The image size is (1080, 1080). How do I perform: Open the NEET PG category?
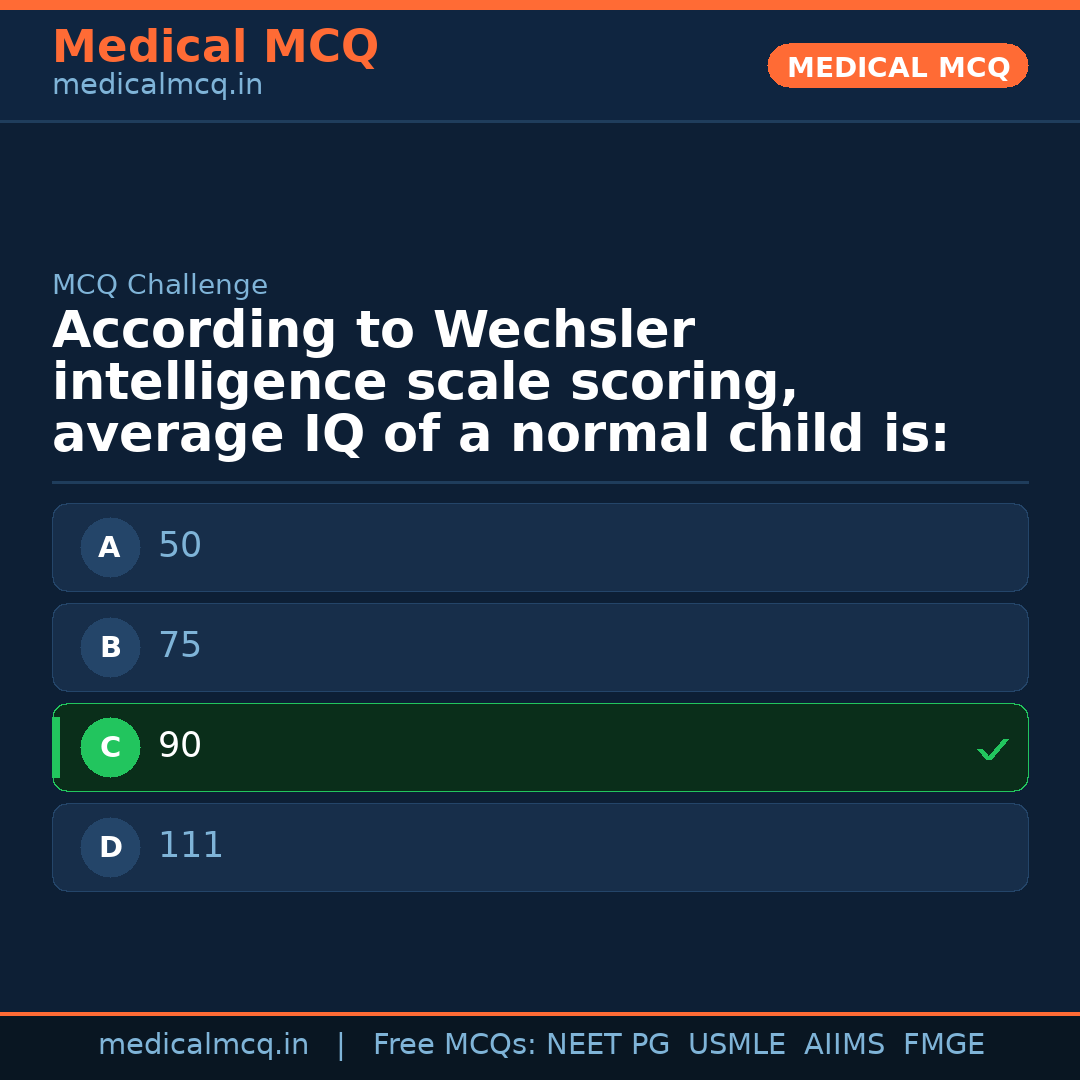click(608, 1044)
